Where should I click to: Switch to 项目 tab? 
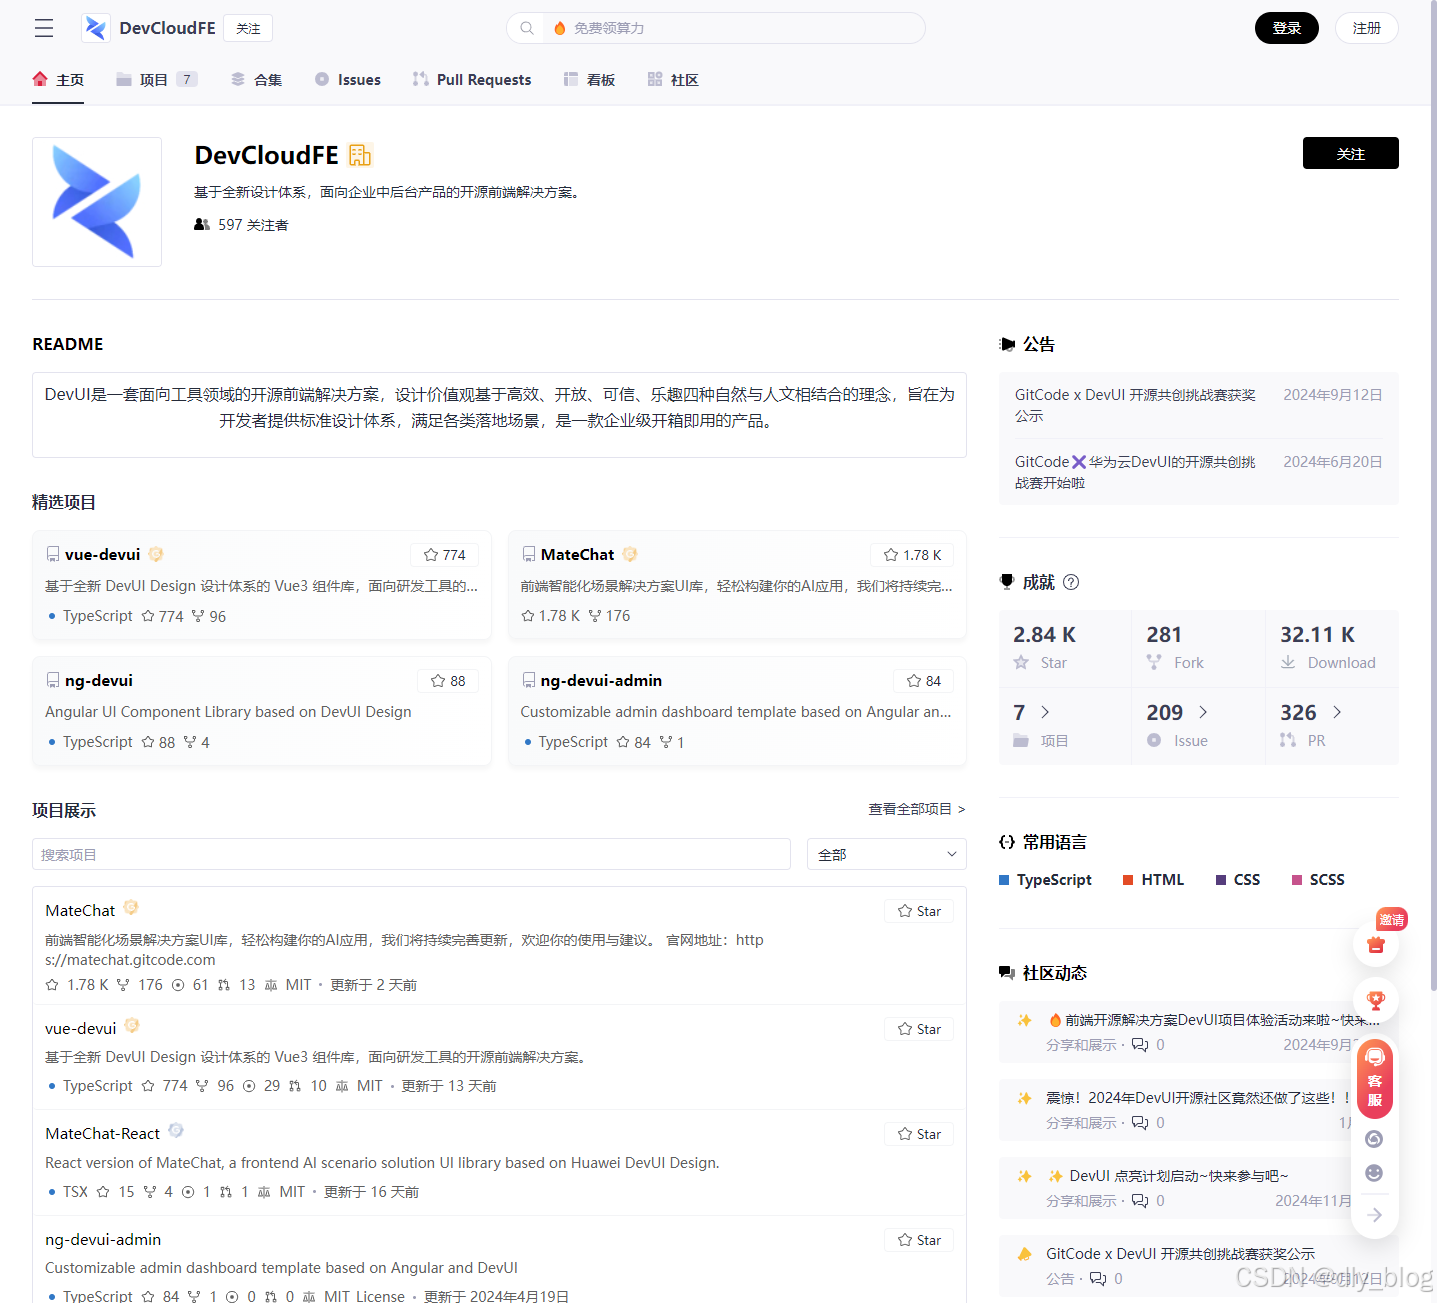[x=157, y=80]
